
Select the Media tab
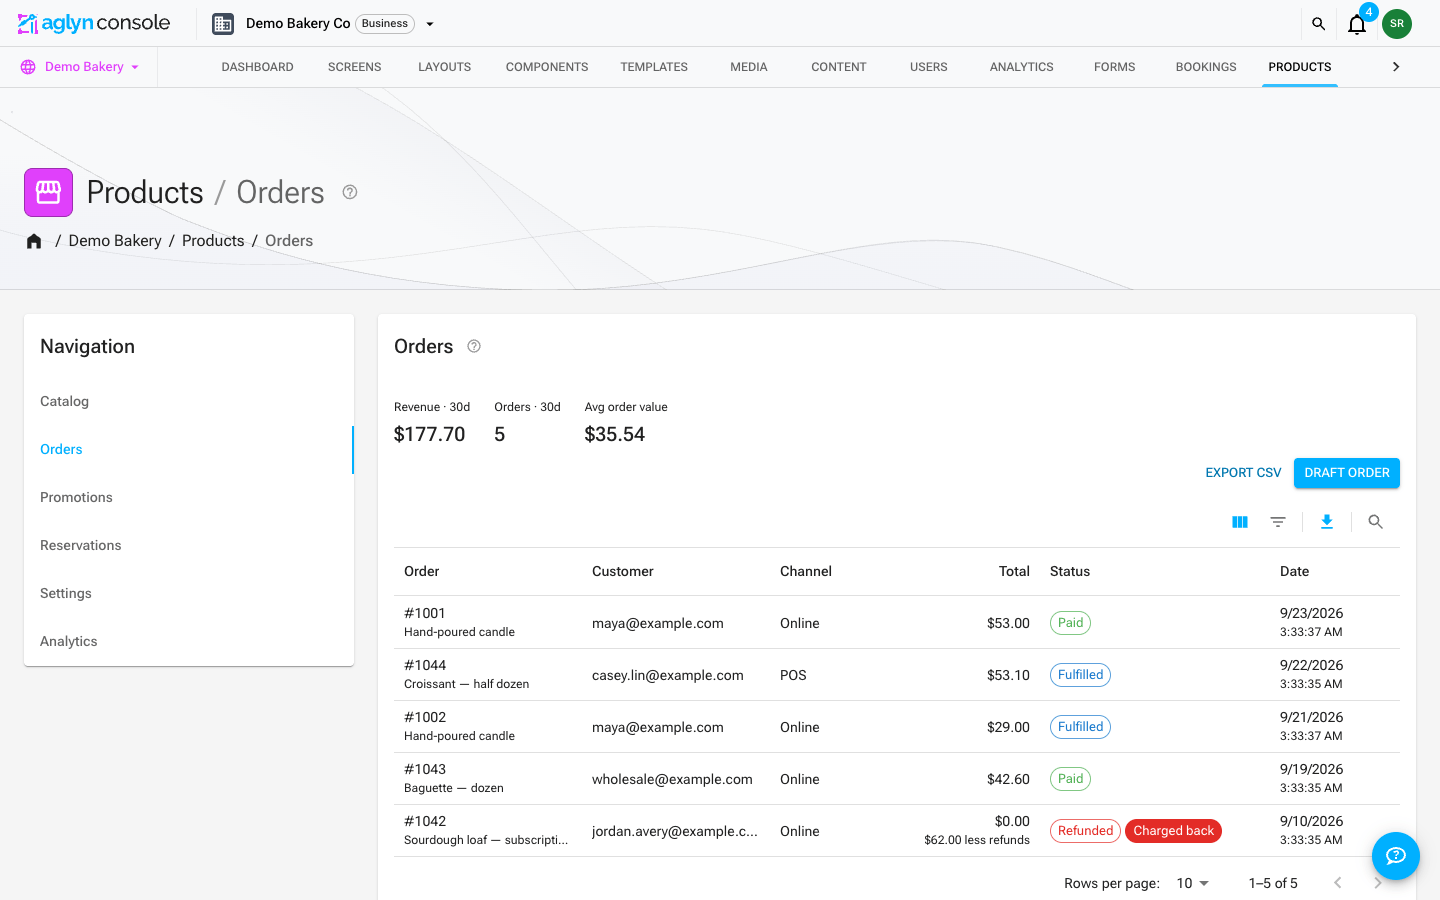click(x=749, y=67)
